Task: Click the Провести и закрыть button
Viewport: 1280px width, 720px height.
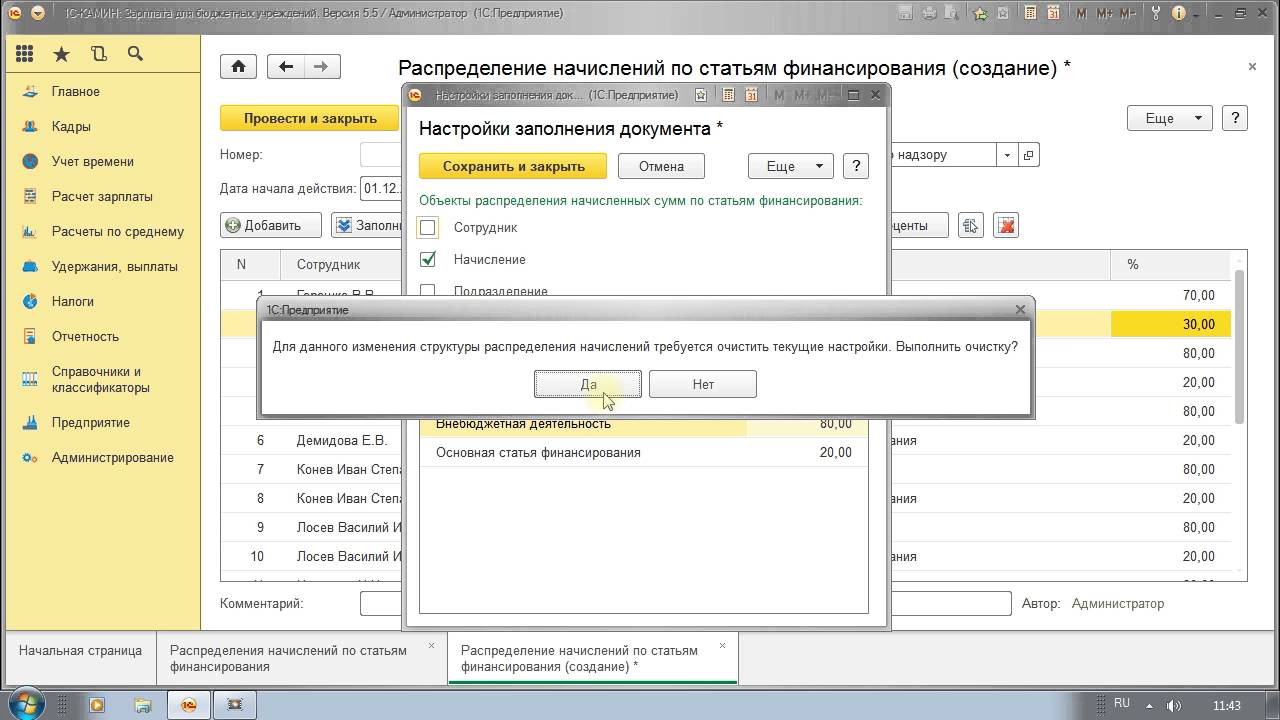Action: [x=309, y=118]
